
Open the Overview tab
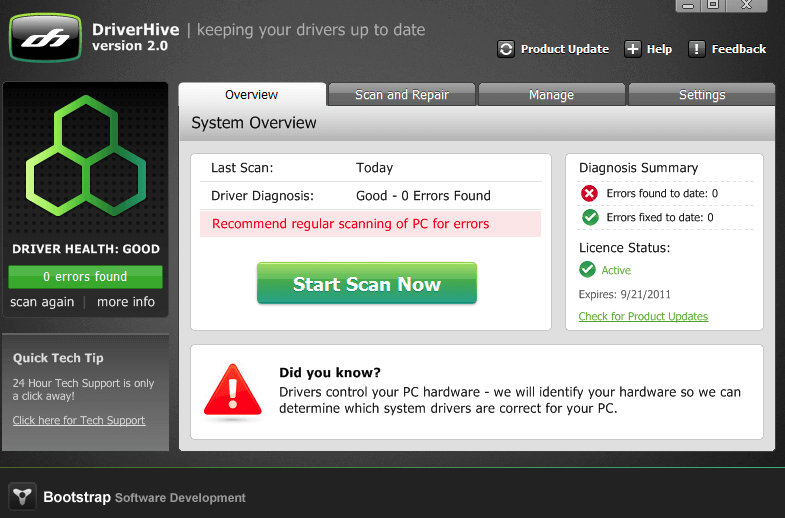[x=252, y=95]
